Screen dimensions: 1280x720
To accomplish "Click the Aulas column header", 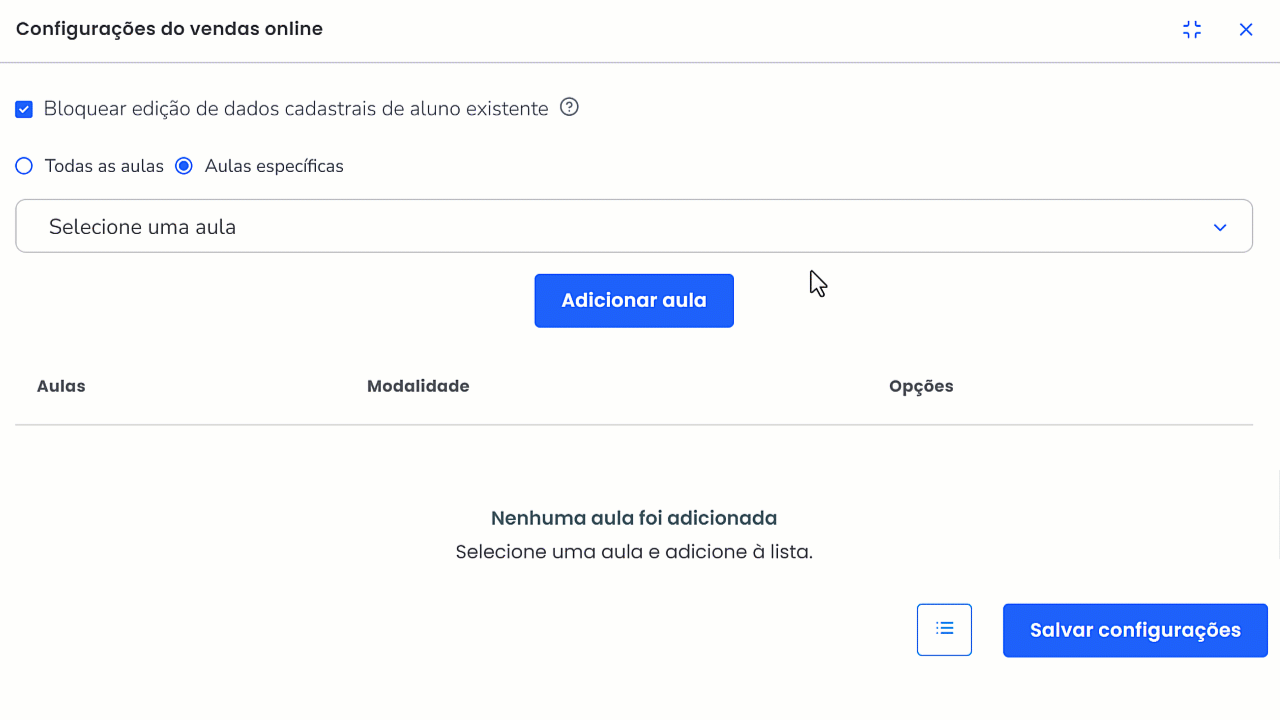I will [x=61, y=386].
